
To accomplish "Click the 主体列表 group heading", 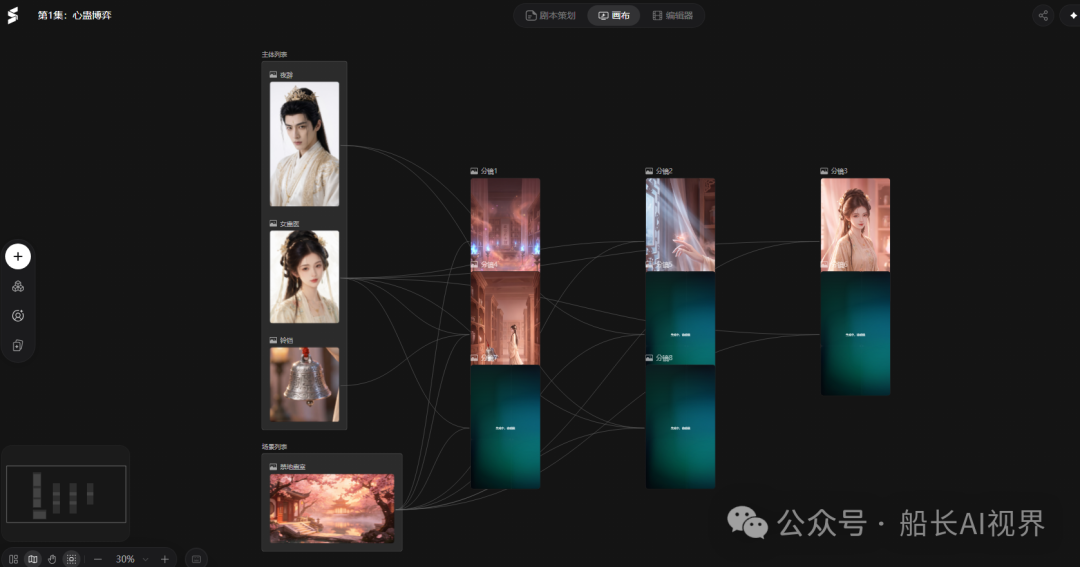I will coord(274,54).
